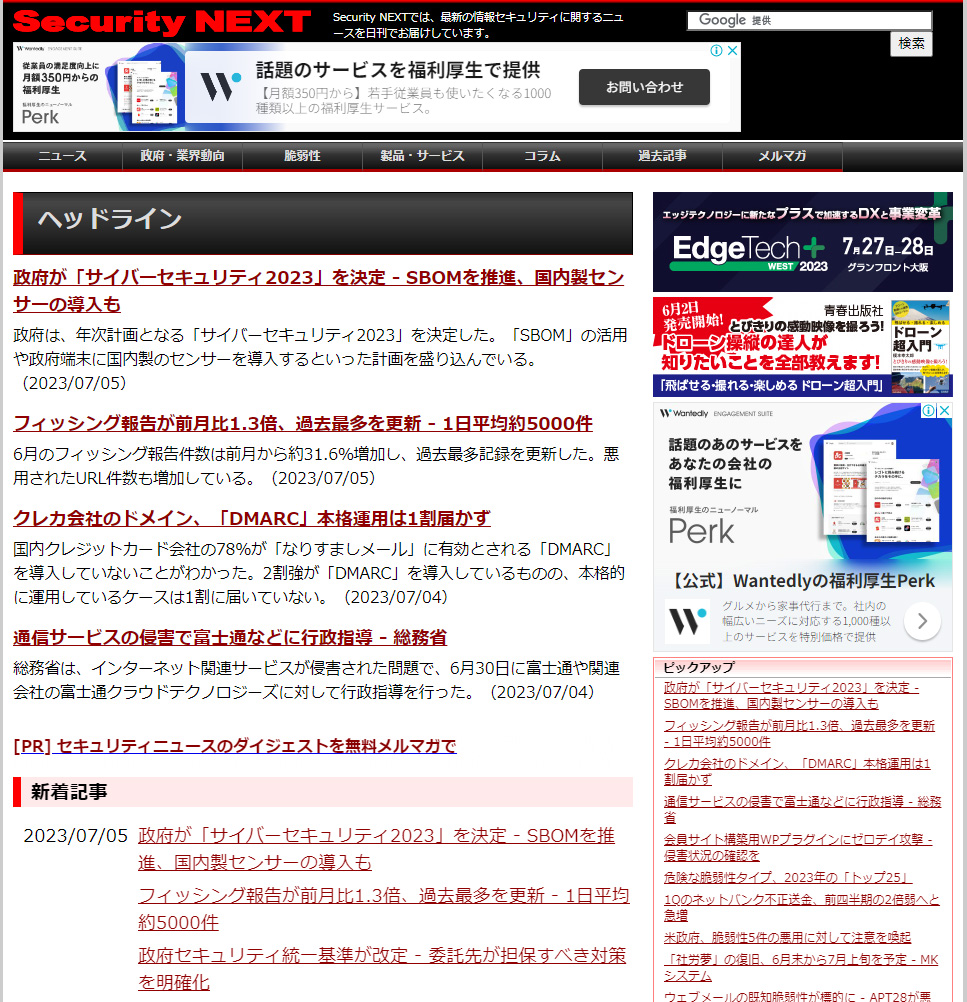Screen dimensions: 967x1002
Task: Click the Google search input field
Action: point(809,20)
